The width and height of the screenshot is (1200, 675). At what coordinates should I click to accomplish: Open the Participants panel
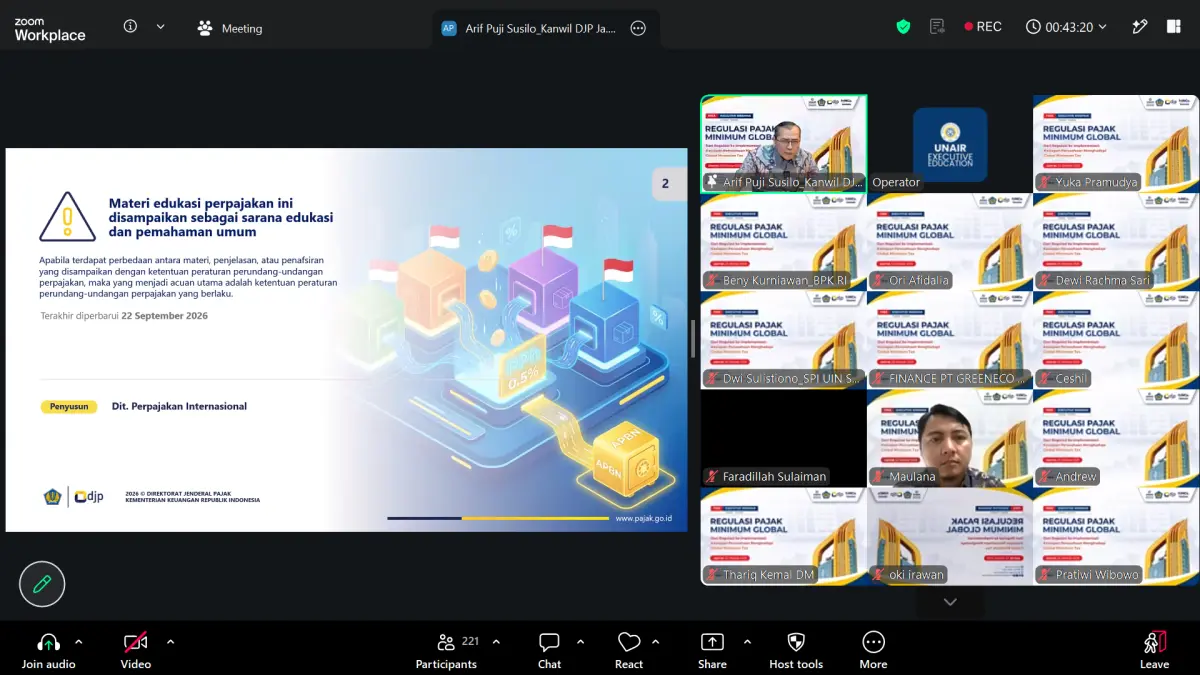[446, 650]
